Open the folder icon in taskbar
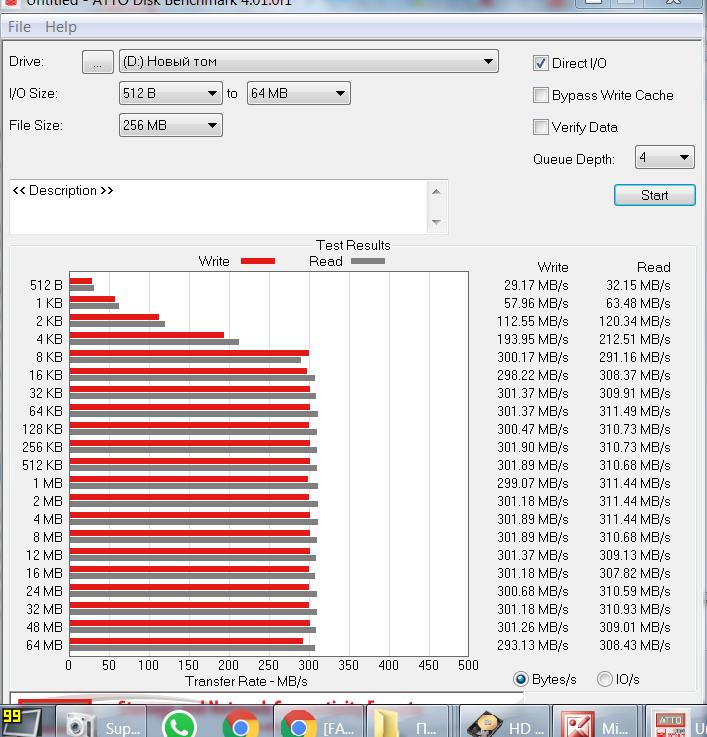 point(407,723)
